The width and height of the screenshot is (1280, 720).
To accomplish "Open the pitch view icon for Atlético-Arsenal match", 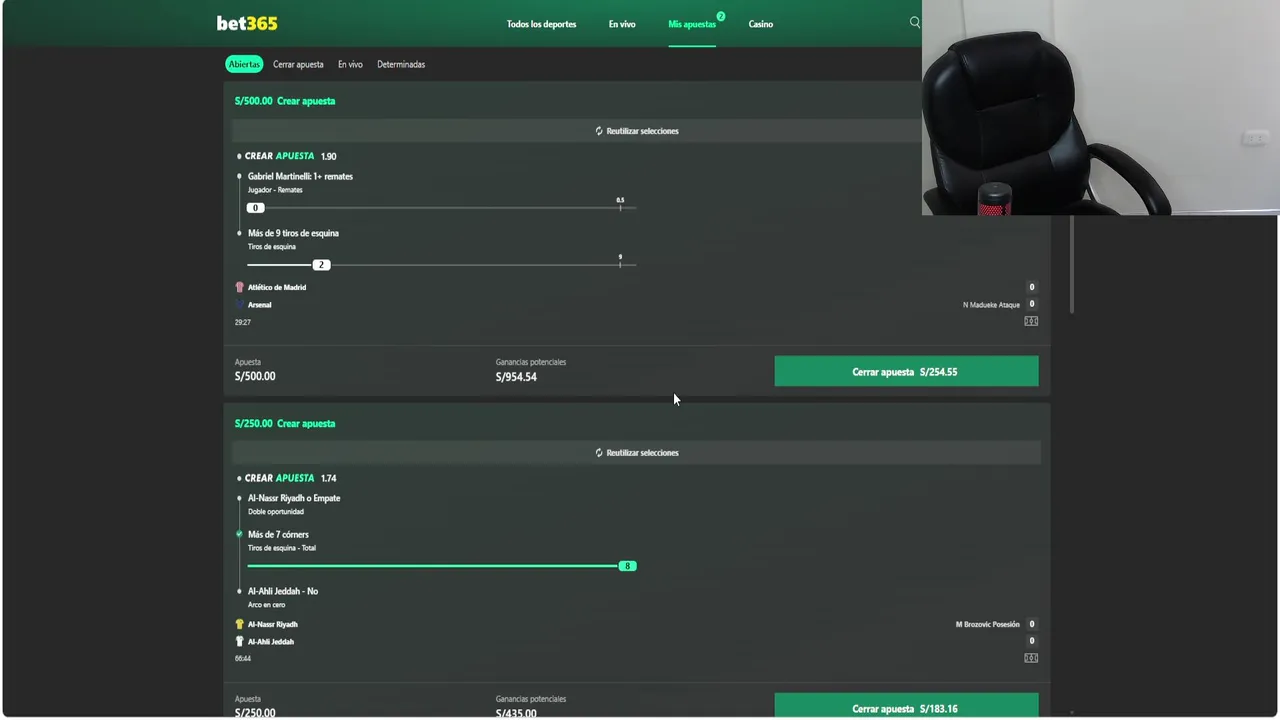I will pyautogui.click(x=1031, y=321).
